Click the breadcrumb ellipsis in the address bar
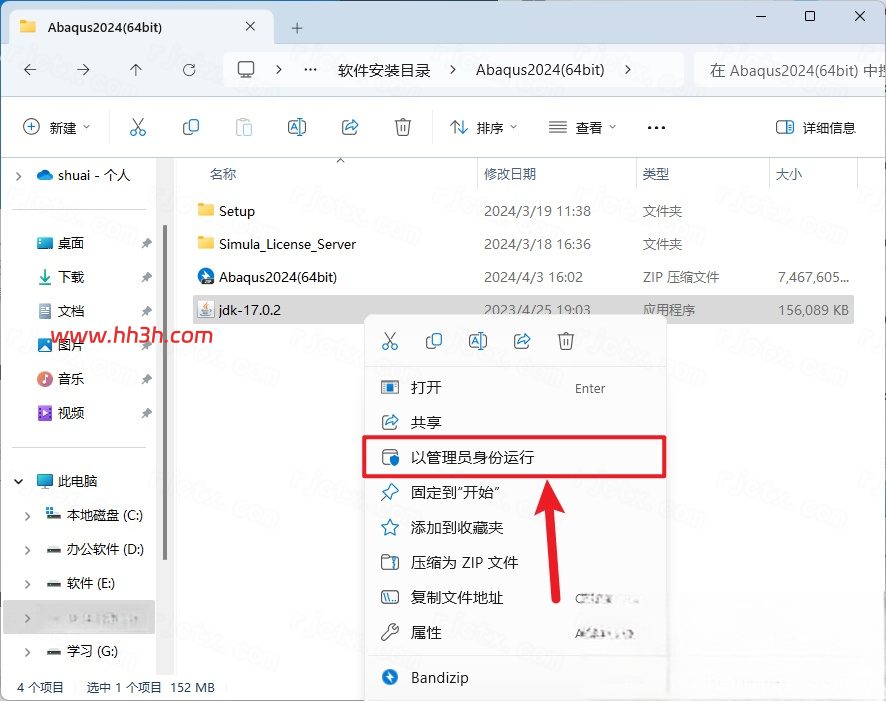886x701 pixels. click(x=310, y=70)
